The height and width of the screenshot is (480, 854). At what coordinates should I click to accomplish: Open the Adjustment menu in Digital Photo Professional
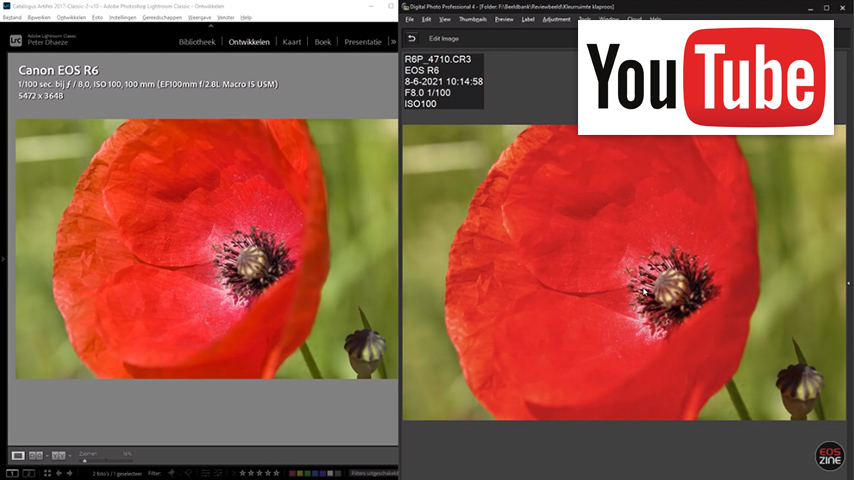pyautogui.click(x=556, y=19)
